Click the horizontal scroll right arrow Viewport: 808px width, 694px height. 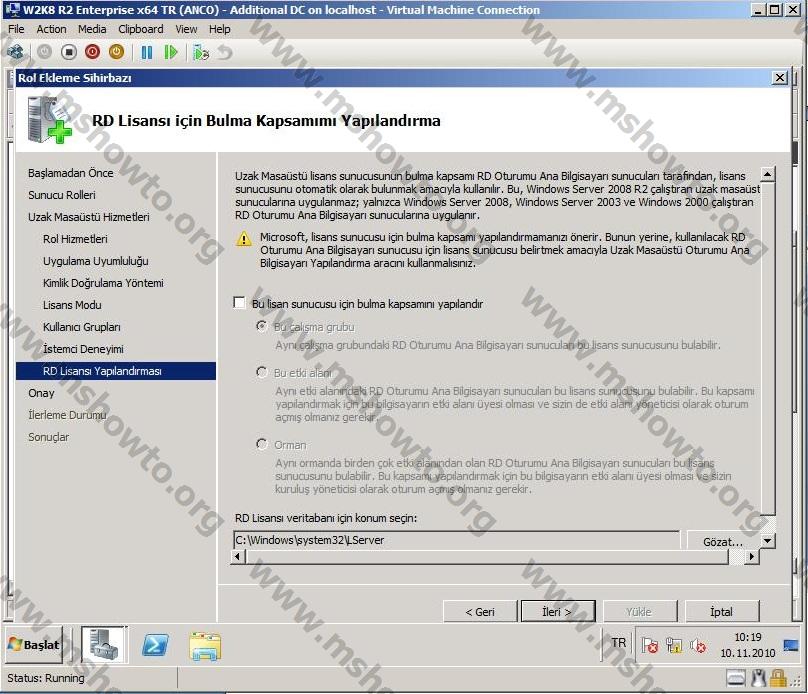coord(752,556)
